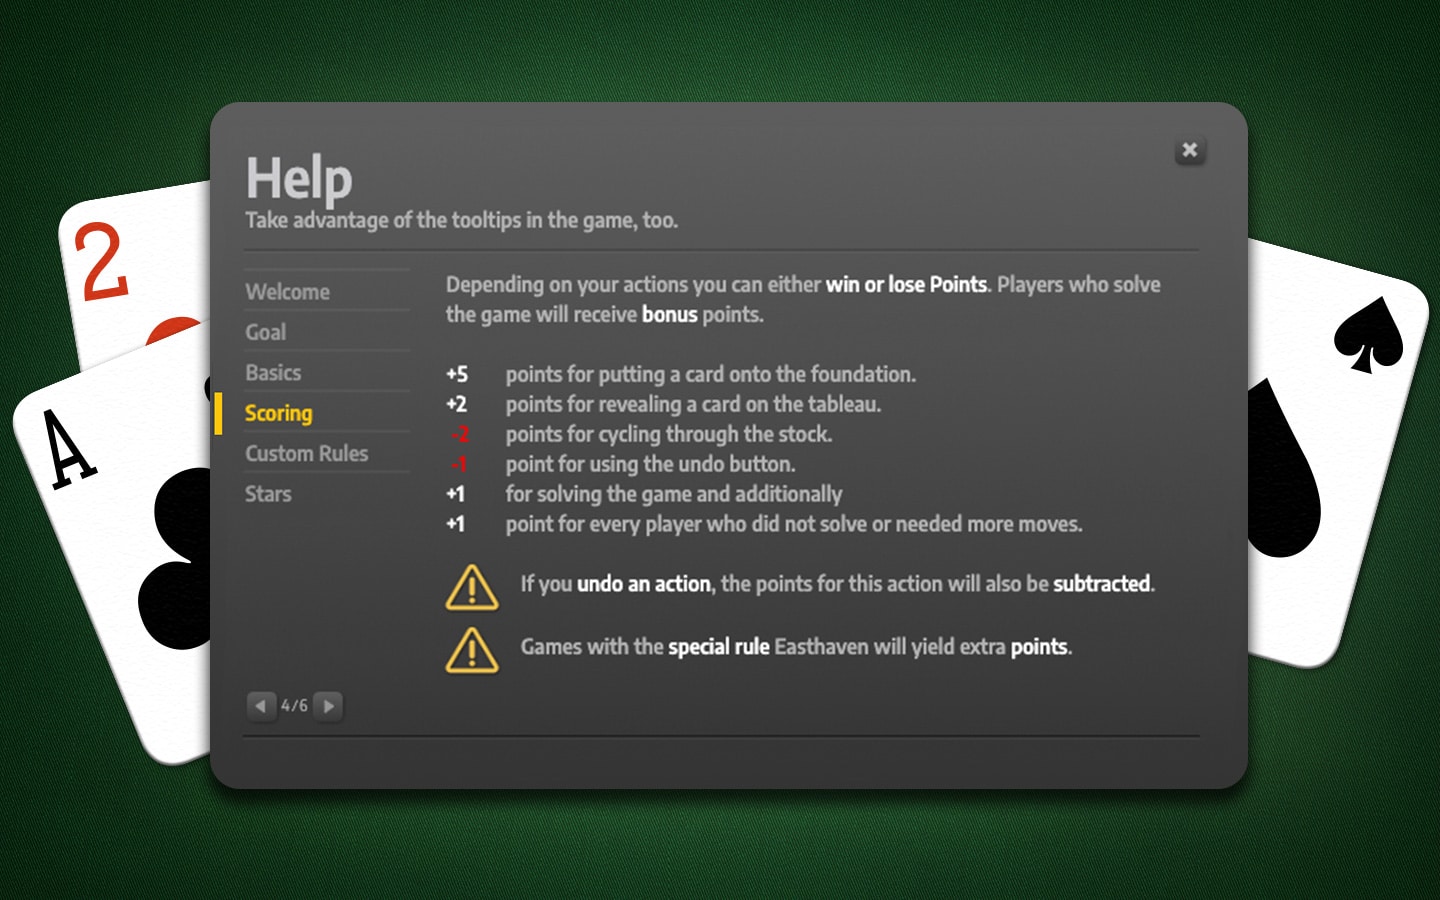This screenshot has height=900, width=1440.
Task: Open the Welcome help section
Action: 287,292
